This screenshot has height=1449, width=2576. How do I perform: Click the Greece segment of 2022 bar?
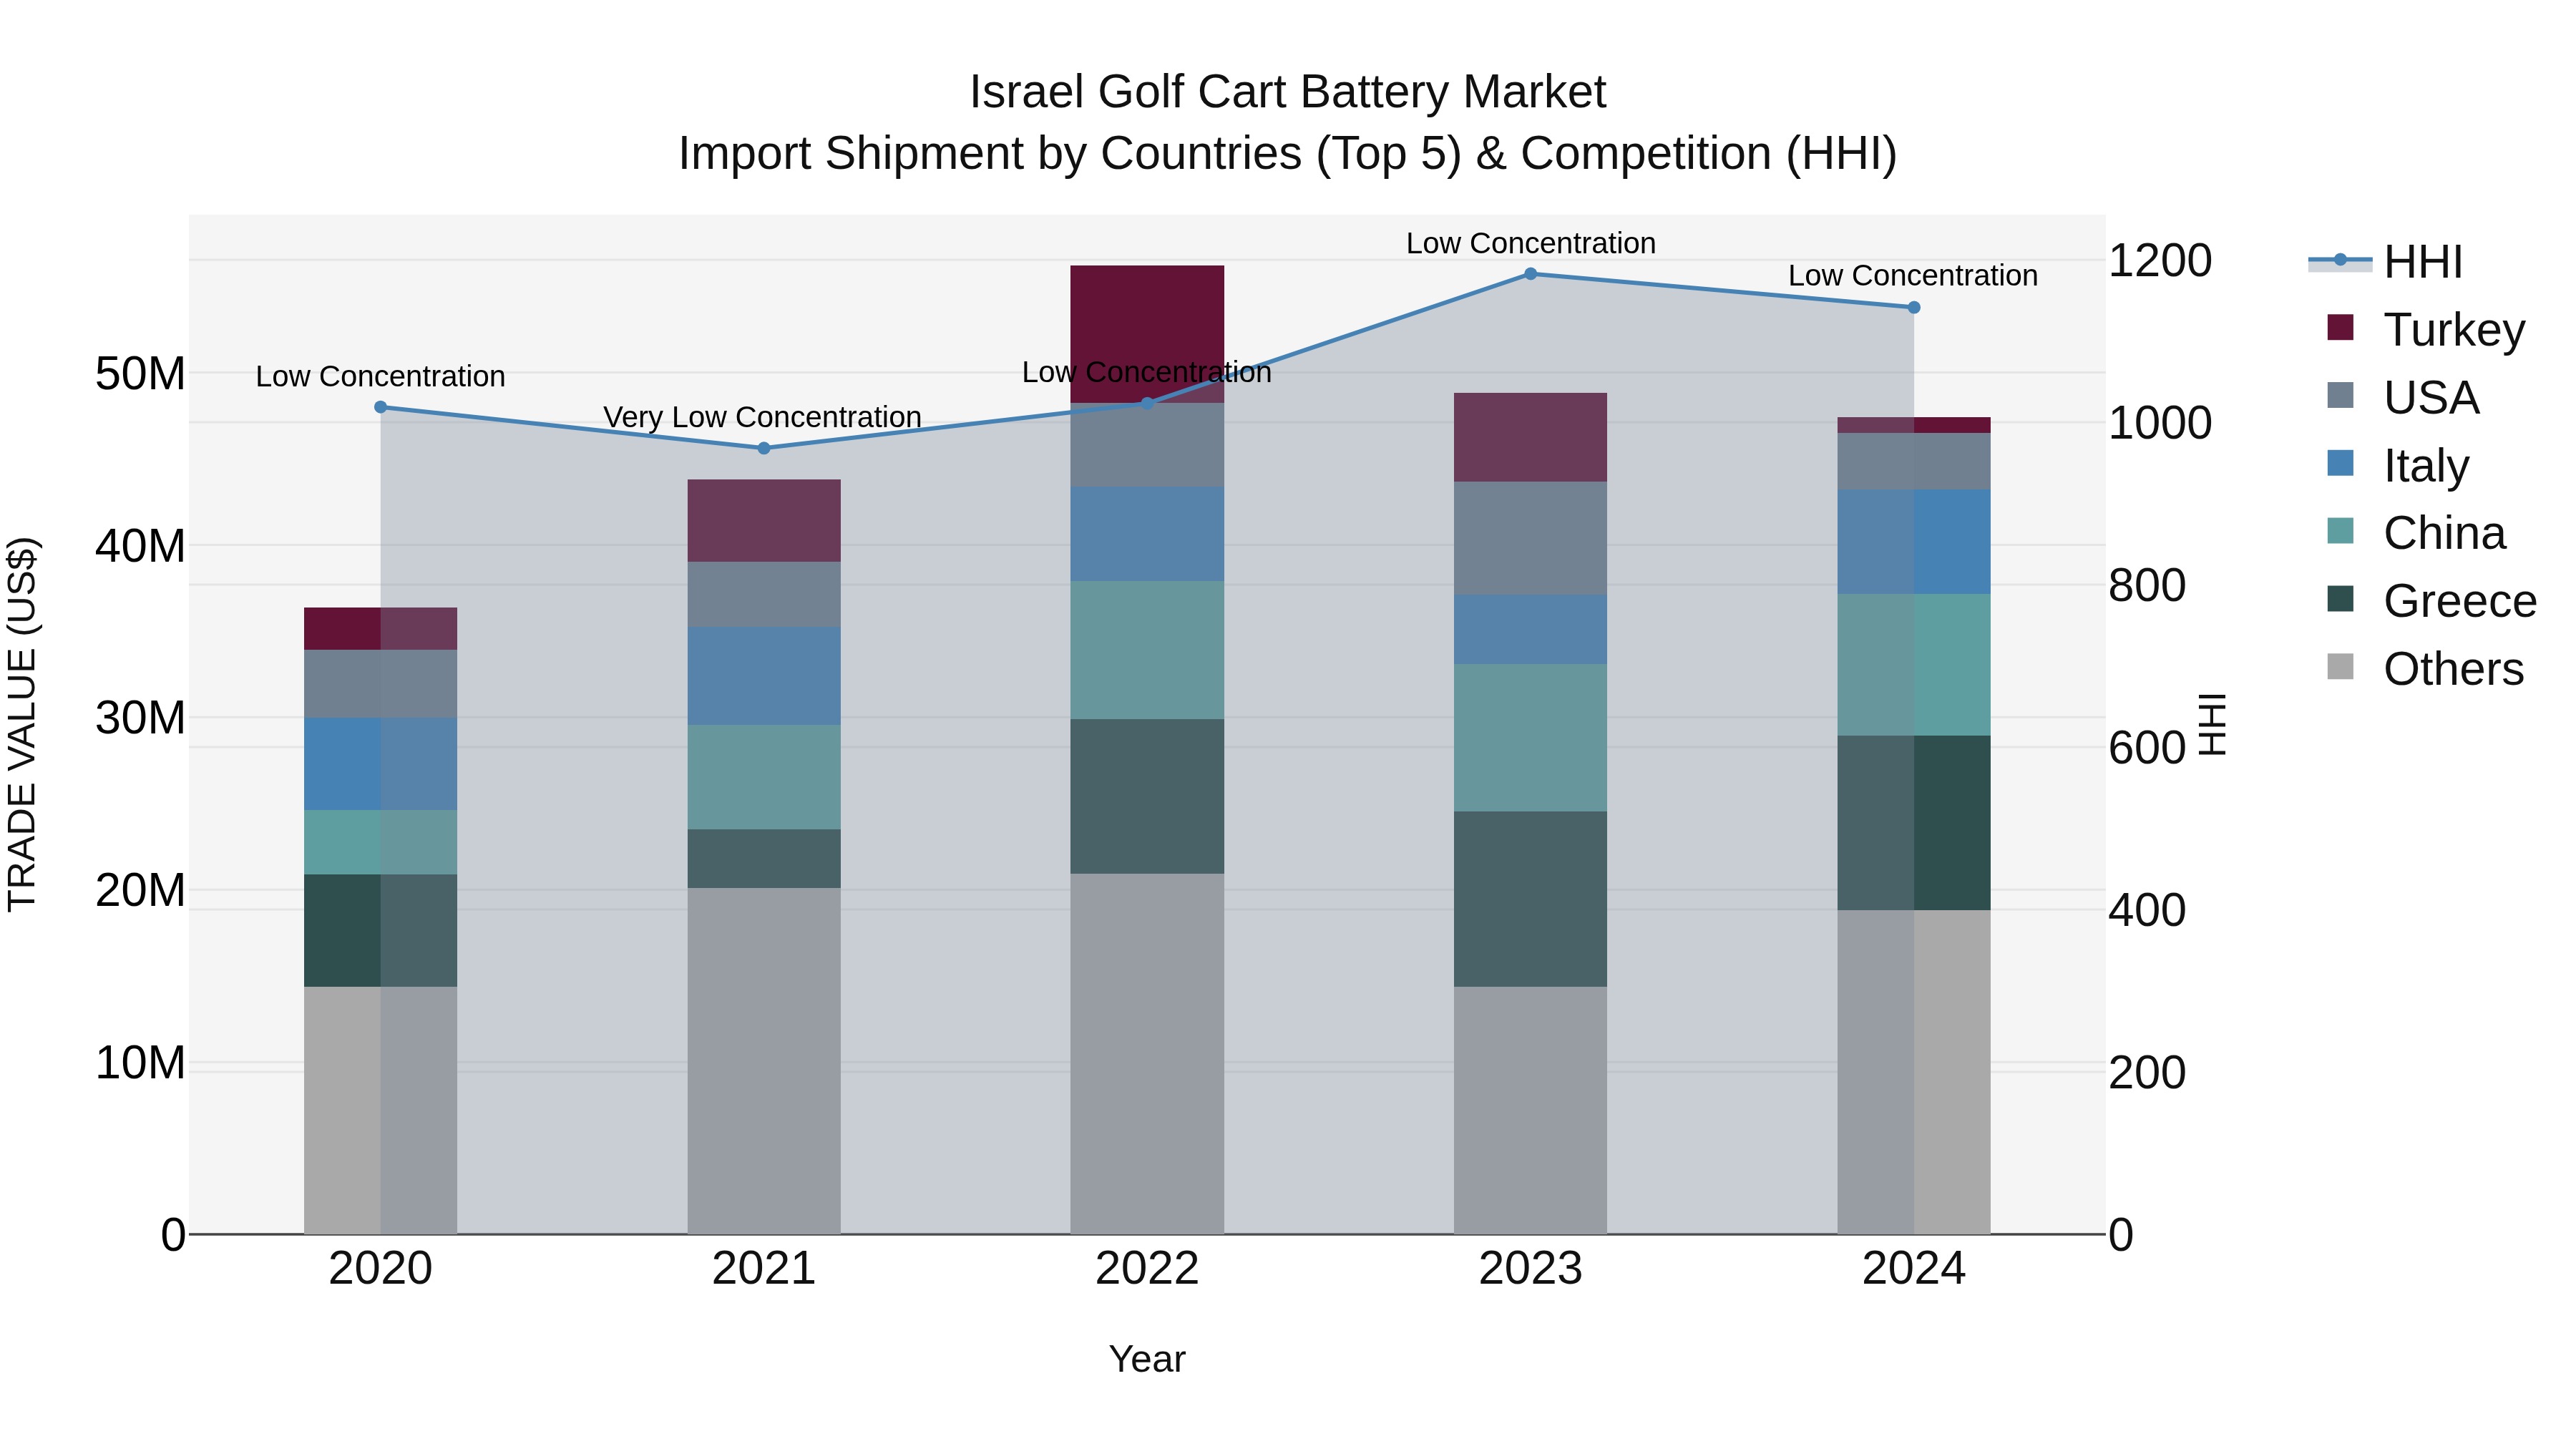tap(1147, 796)
